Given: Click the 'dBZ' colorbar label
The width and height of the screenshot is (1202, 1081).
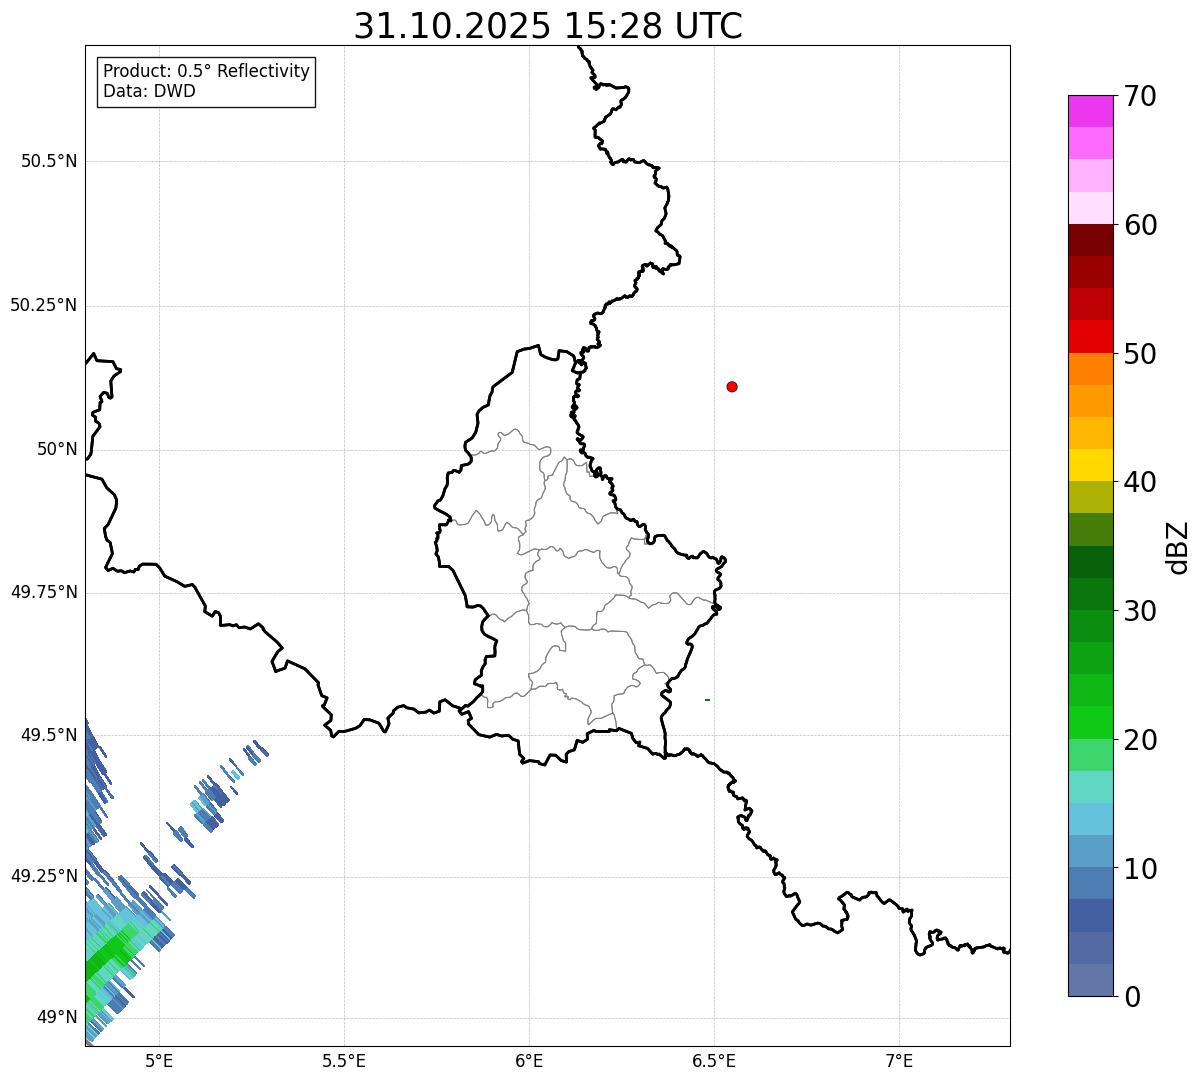Looking at the screenshot, I should coord(1178,546).
